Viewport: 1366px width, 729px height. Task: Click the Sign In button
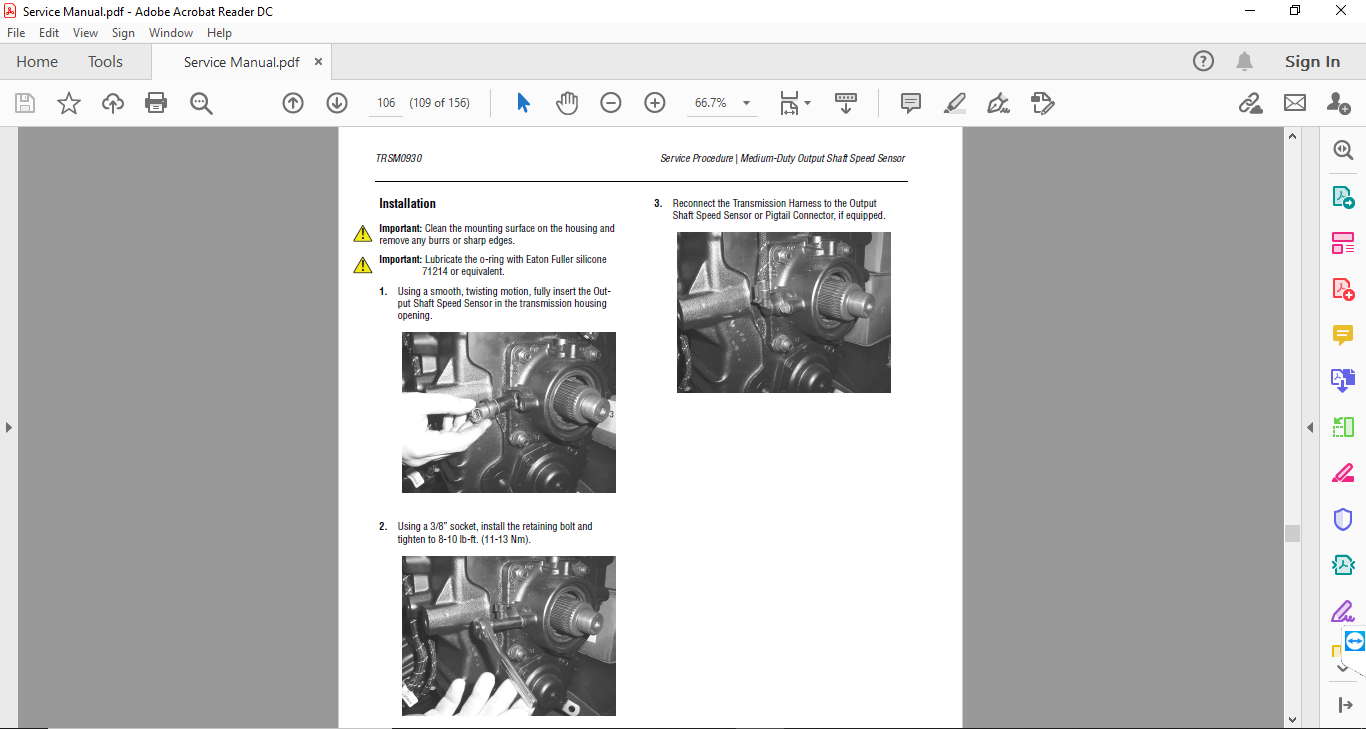pos(1312,62)
